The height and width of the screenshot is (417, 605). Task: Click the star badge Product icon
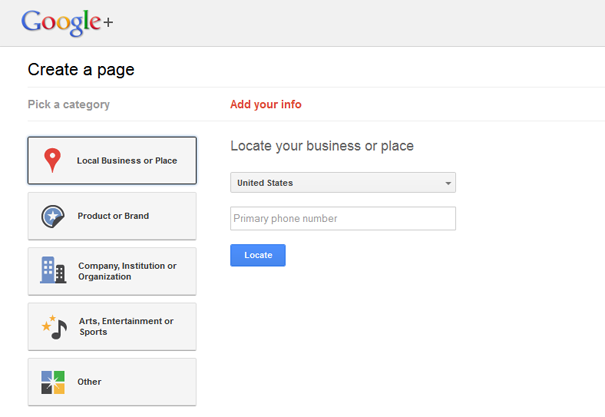[53, 216]
